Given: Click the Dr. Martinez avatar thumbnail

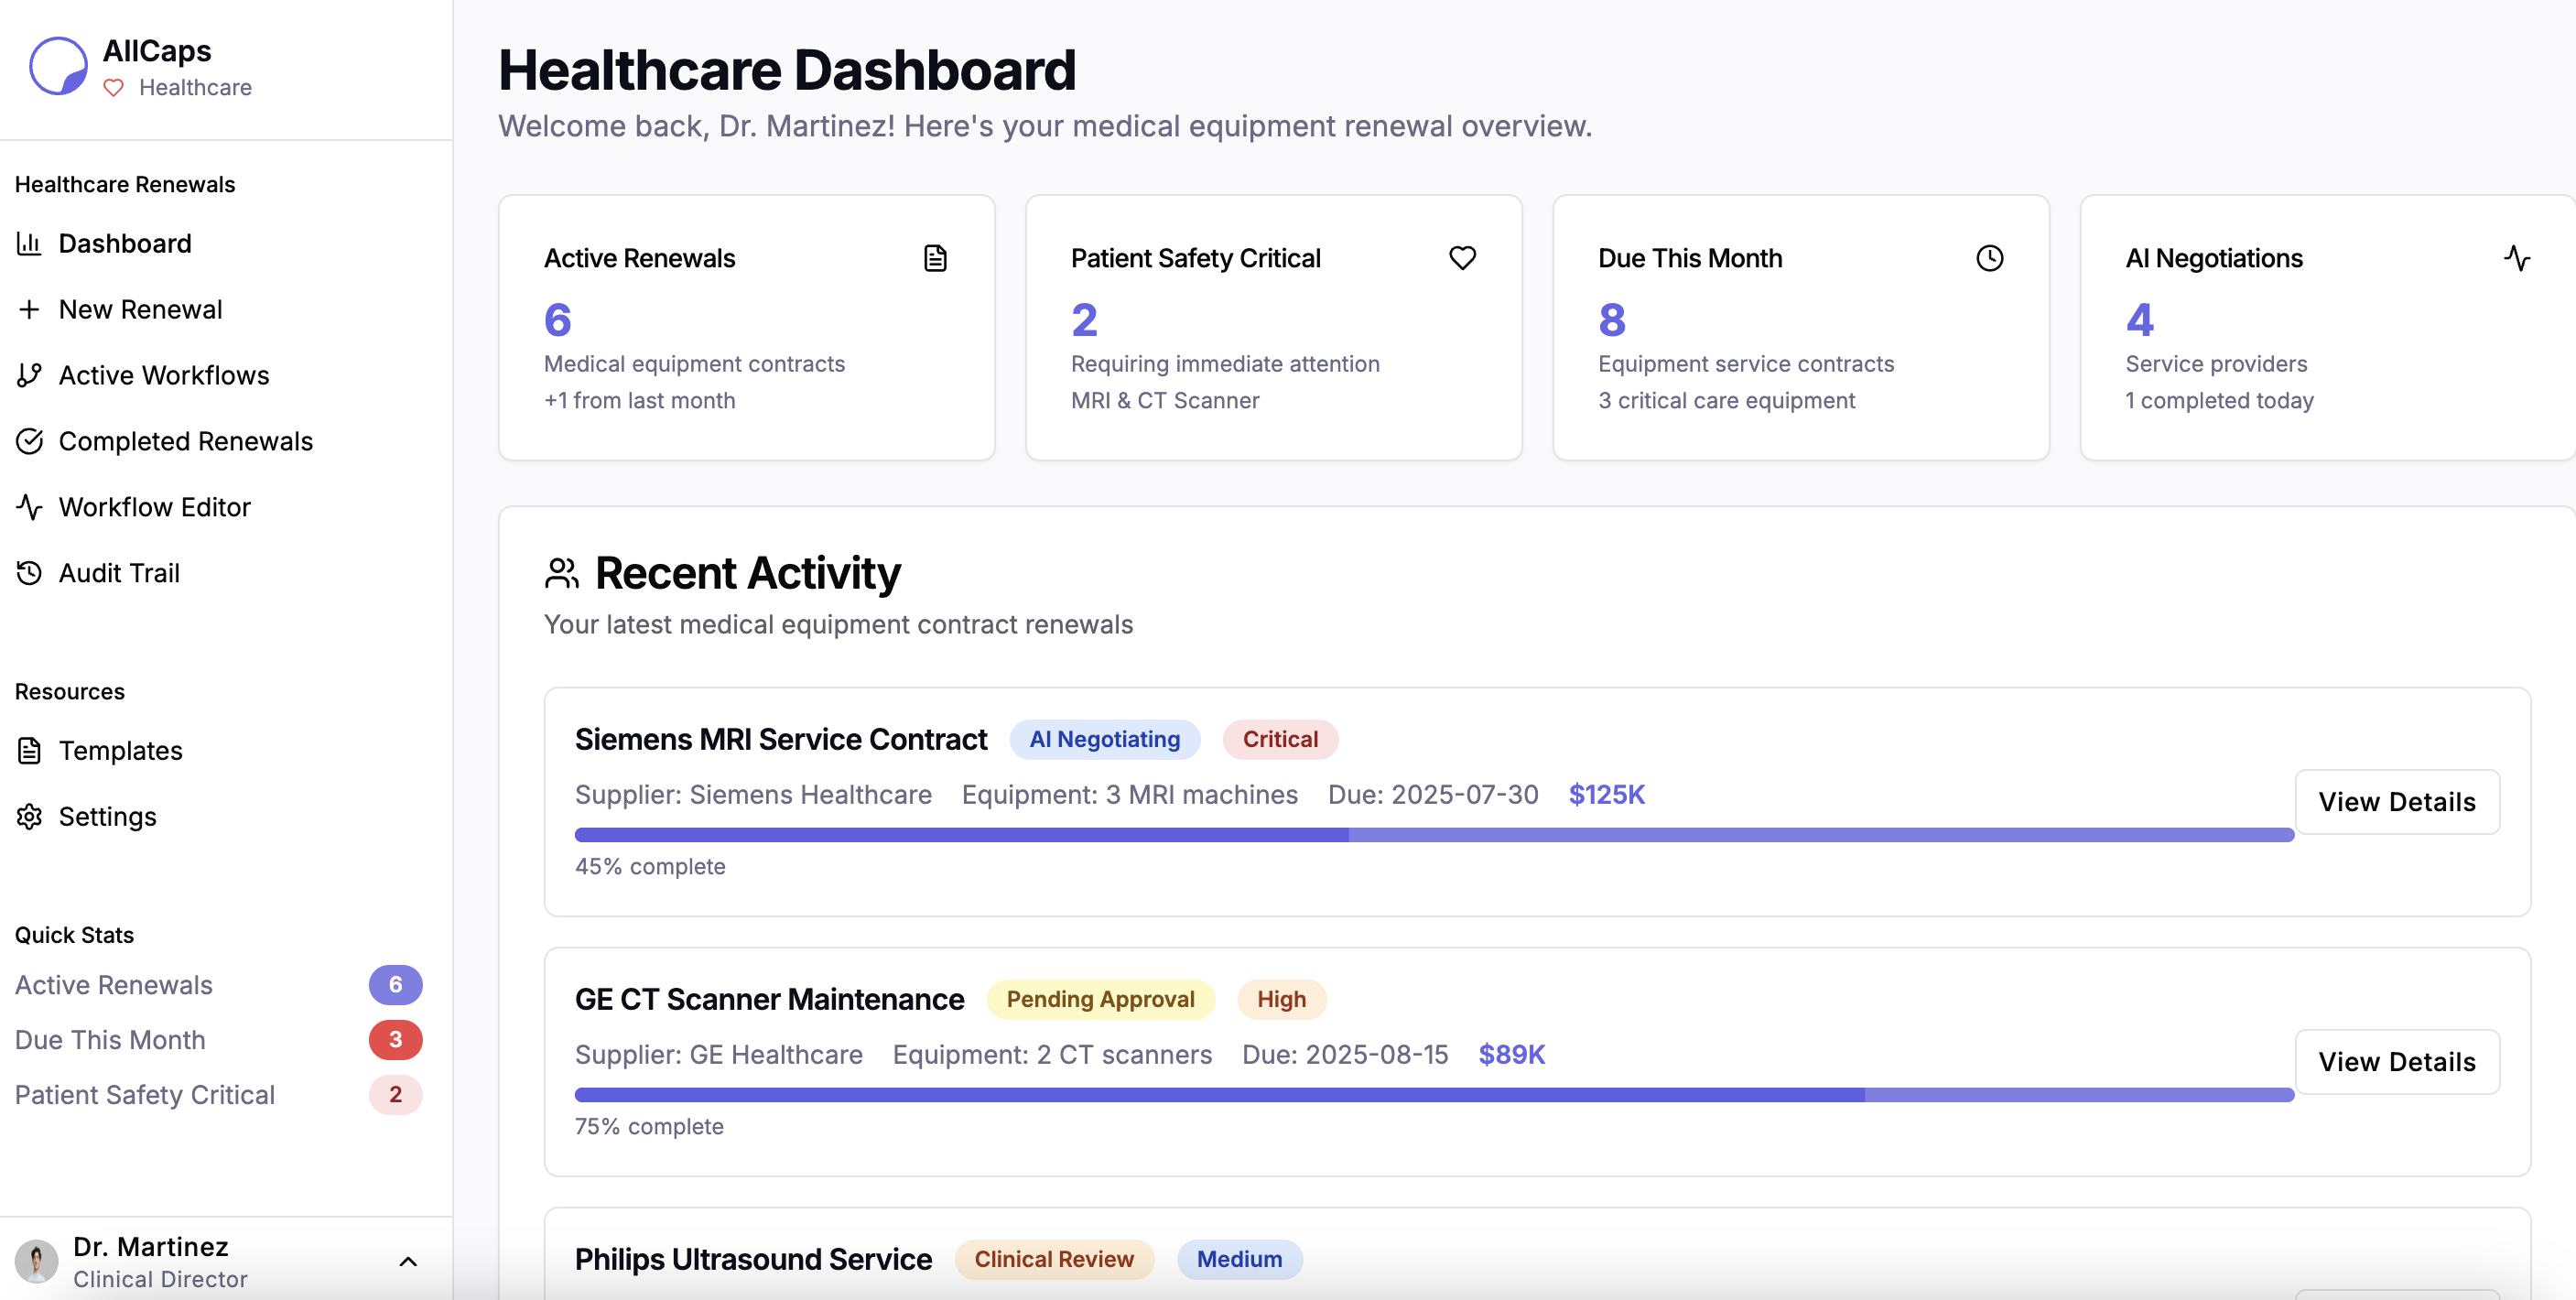Looking at the screenshot, I should click(x=37, y=1262).
